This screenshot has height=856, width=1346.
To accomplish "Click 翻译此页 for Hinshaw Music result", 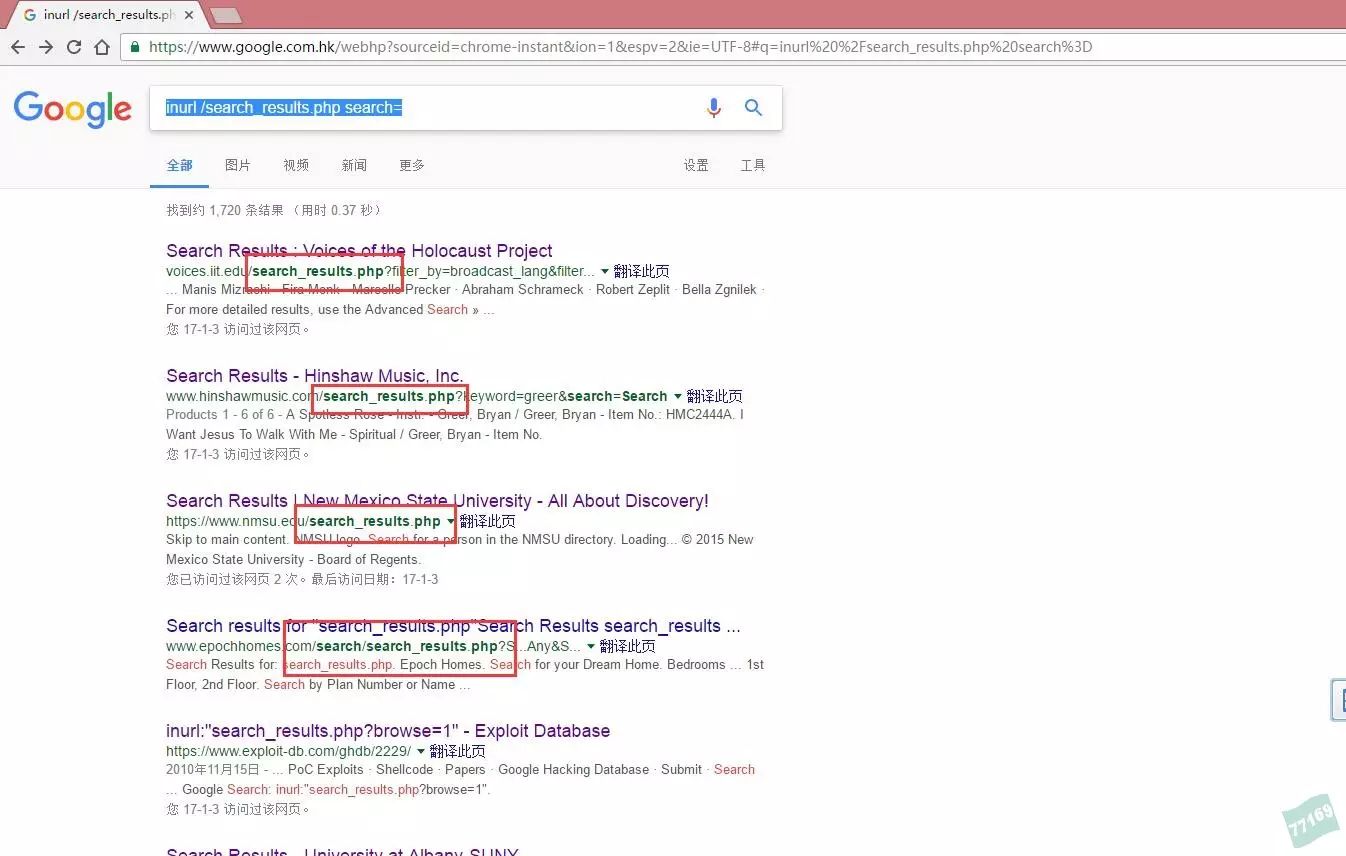I will [714, 396].
